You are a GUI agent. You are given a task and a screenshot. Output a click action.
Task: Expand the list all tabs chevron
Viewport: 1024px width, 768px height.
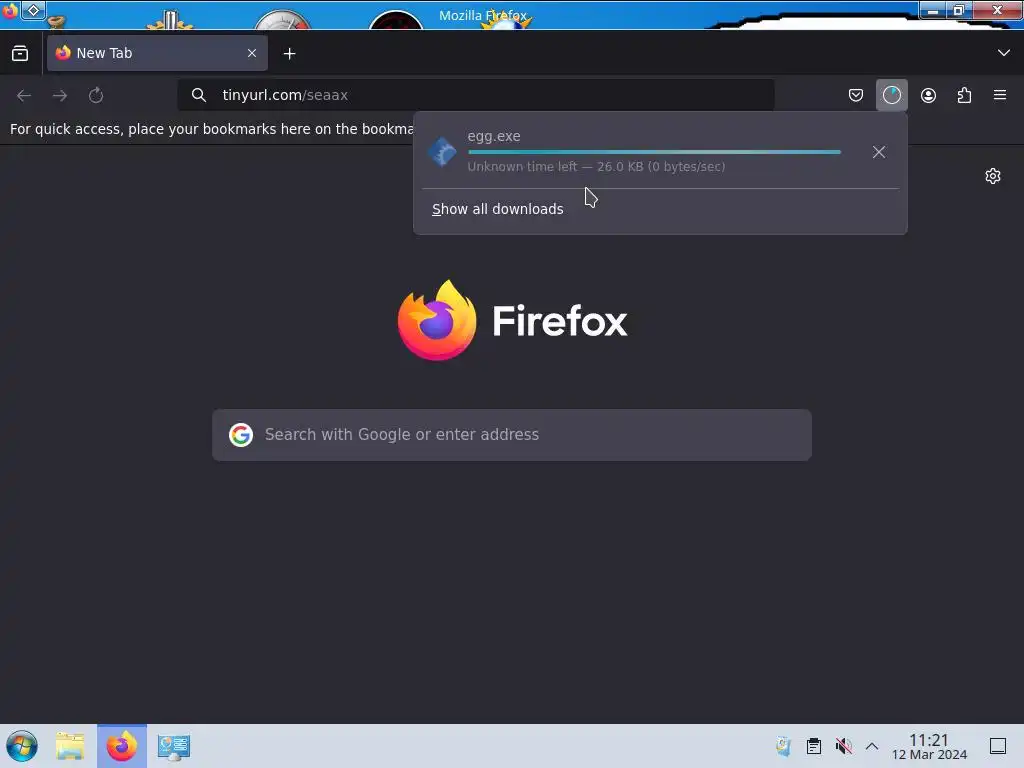pyautogui.click(x=1004, y=53)
